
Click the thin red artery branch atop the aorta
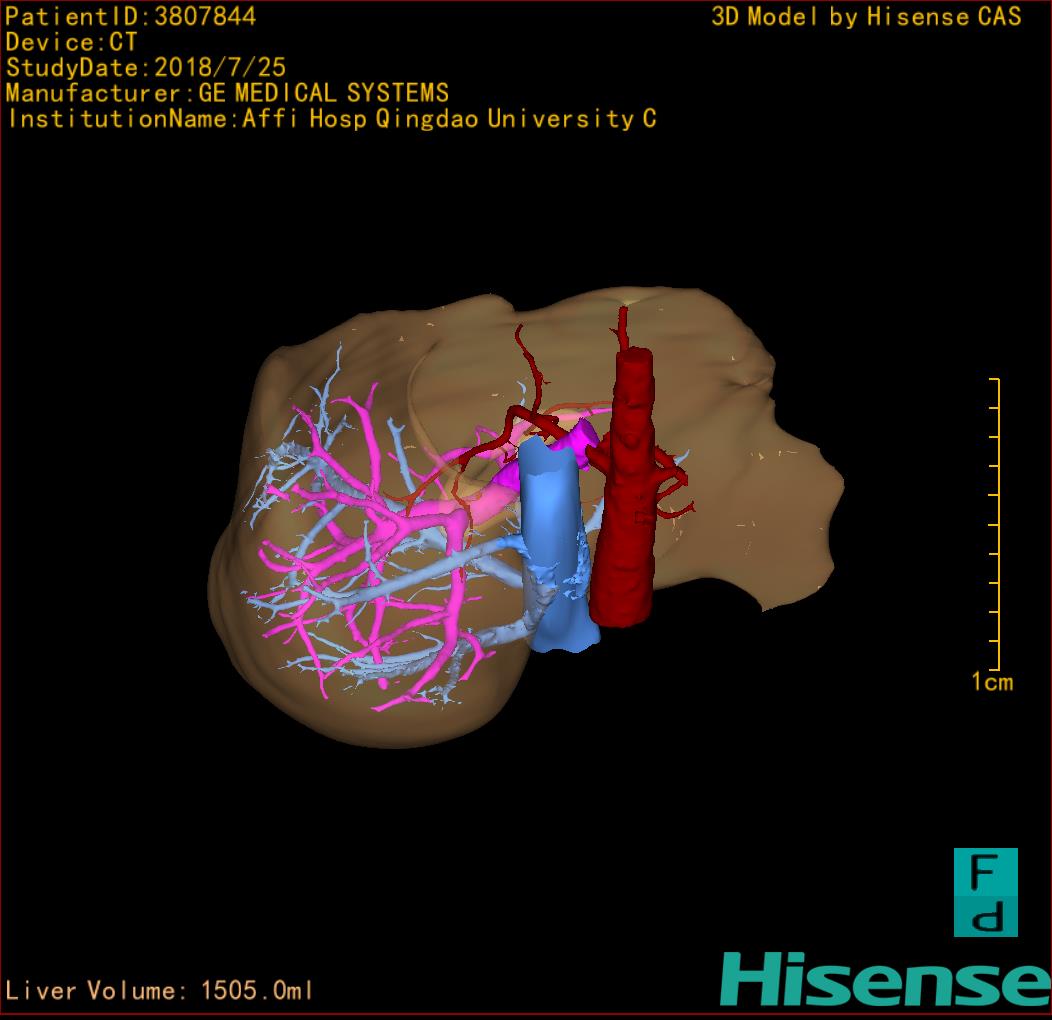pos(622,327)
